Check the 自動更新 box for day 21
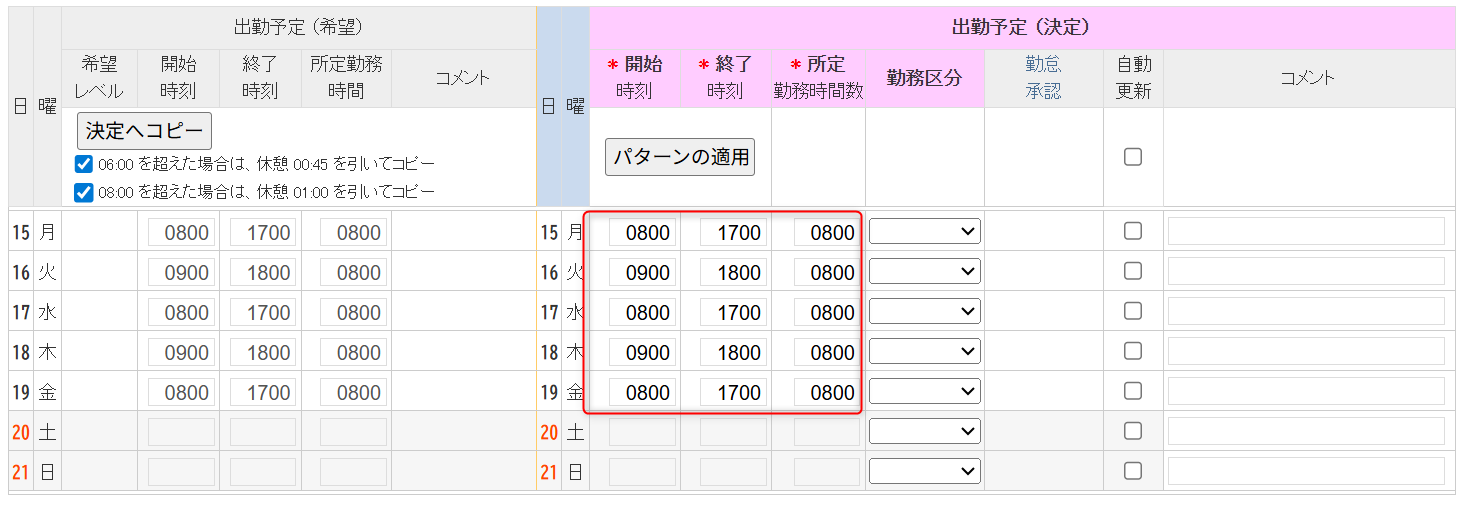 (x=1133, y=471)
